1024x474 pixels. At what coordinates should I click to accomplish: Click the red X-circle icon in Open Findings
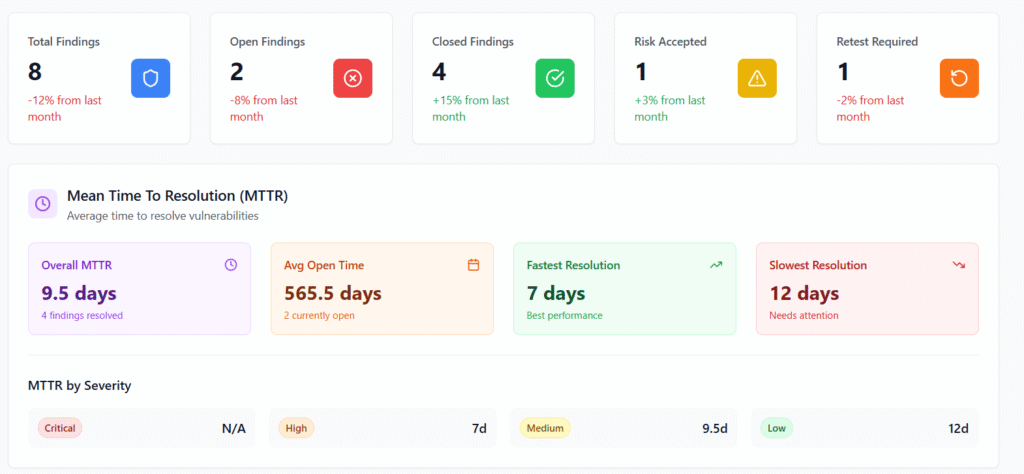click(353, 78)
